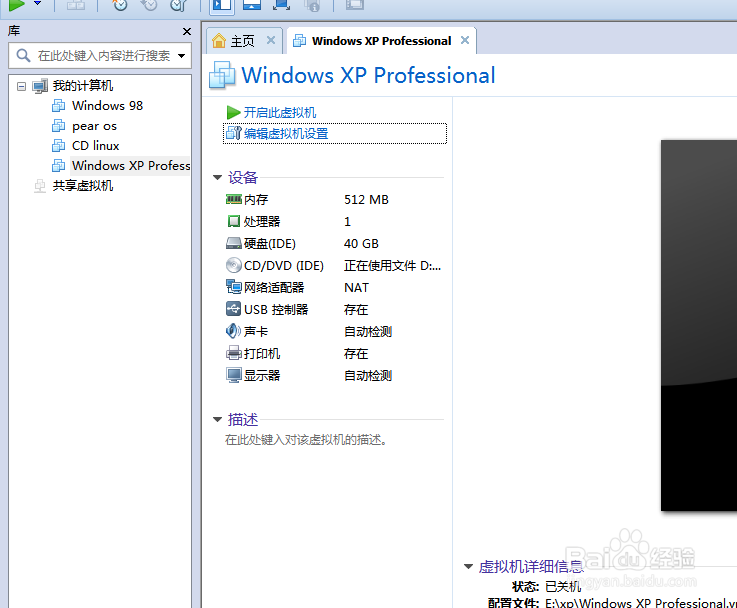Collapse the 我的计算机 tree node
Image resolution: width=737 pixels, height=608 pixels.
(21, 86)
